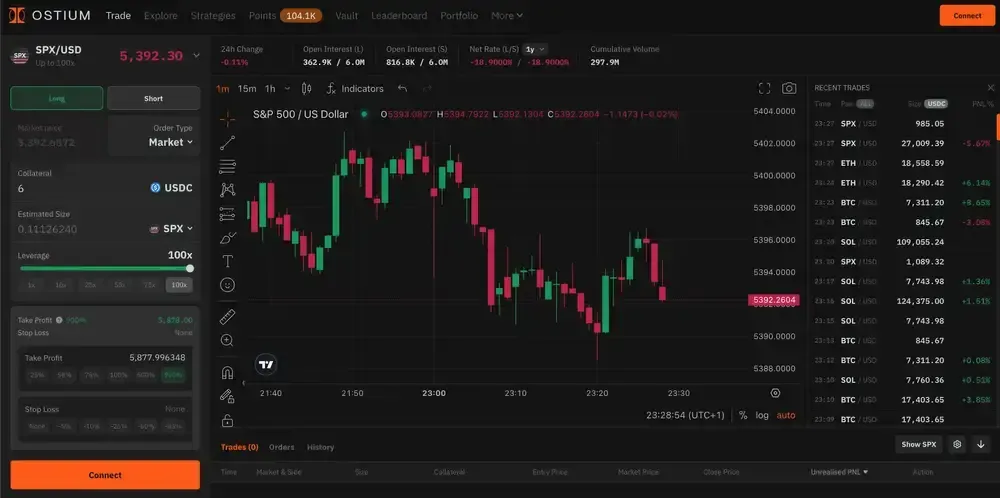Click the Take Profit info icon
Image resolution: width=1000 pixels, height=498 pixels.
[59, 320]
